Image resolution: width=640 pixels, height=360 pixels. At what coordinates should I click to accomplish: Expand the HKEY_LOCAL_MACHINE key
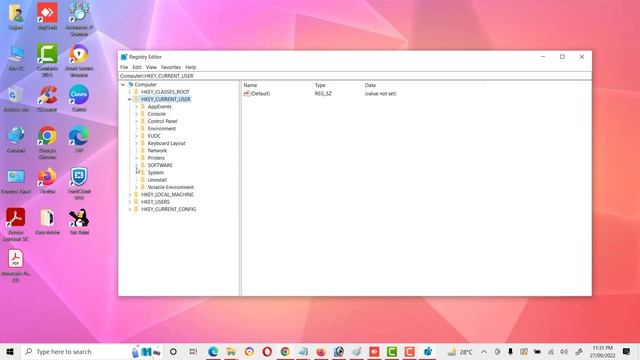tap(130, 195)
